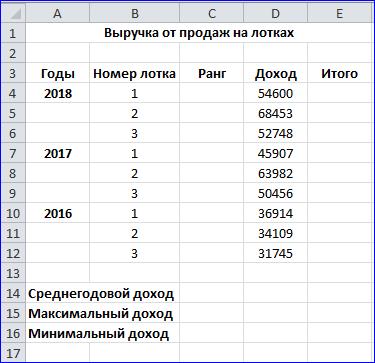Viewport: 375px width, 363px height.
Task: Select column D header
Action: click(275, 13)
